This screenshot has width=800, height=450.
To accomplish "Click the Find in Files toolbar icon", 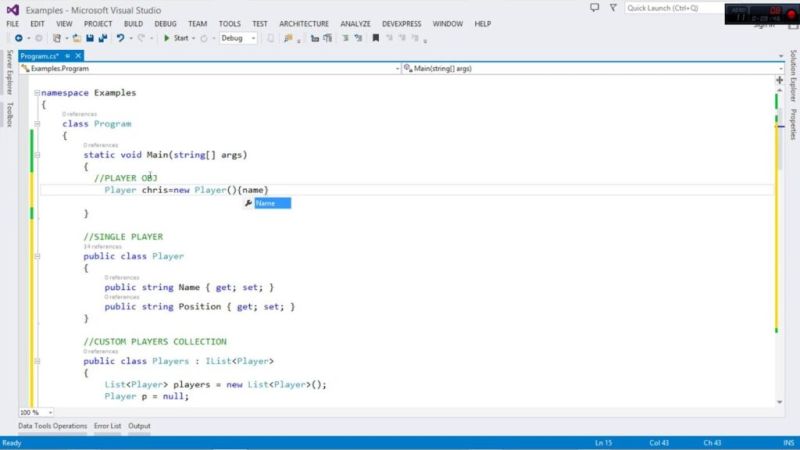I will click(x=288, y=38).
